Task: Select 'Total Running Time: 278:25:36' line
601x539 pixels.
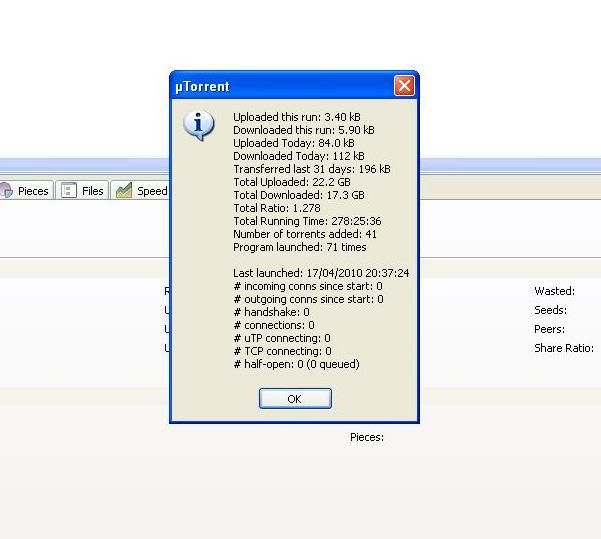Action: pos(307,221)
